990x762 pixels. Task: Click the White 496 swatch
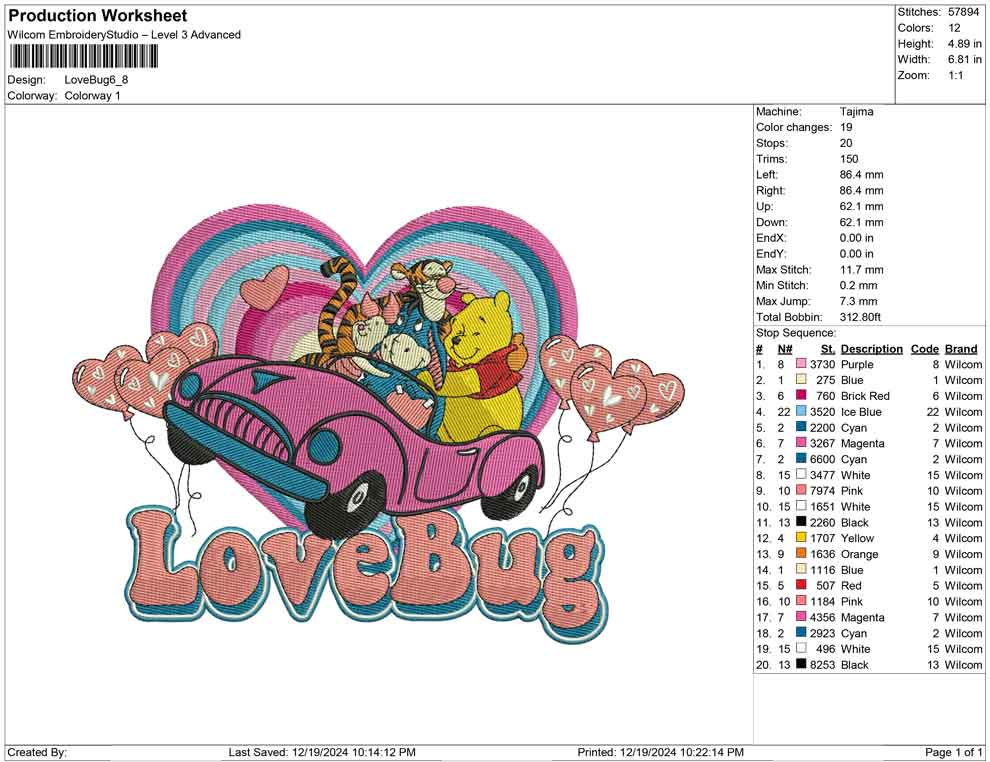[x=801, y=648]
